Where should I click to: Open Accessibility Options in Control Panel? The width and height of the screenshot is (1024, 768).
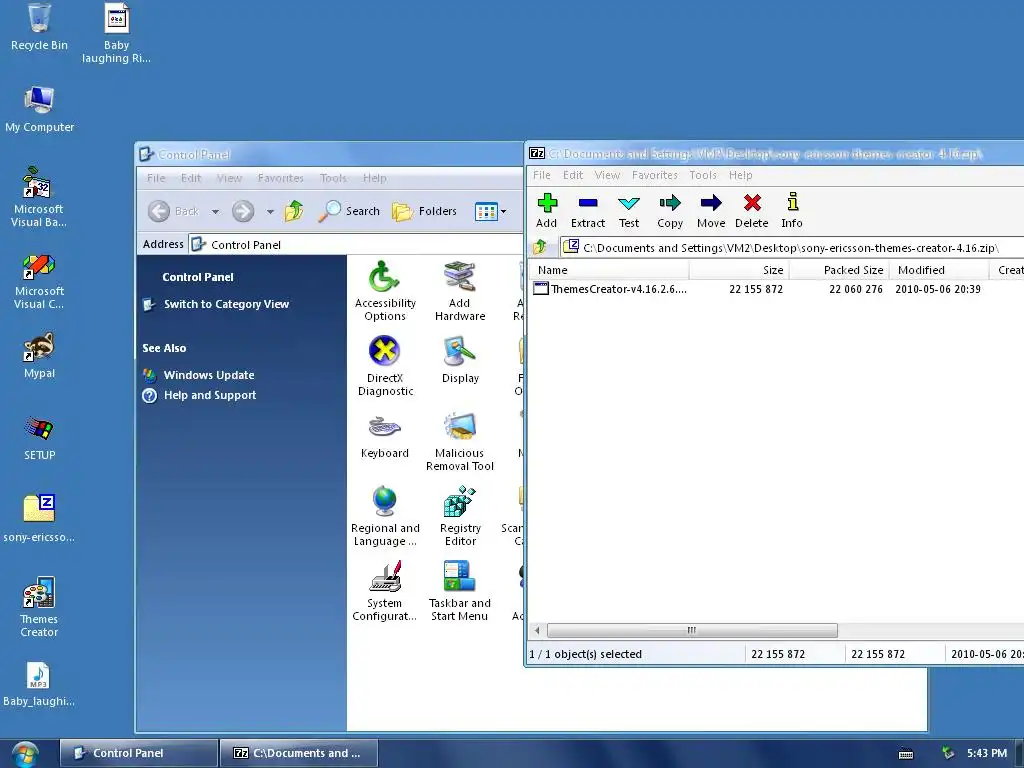(385, 291)
